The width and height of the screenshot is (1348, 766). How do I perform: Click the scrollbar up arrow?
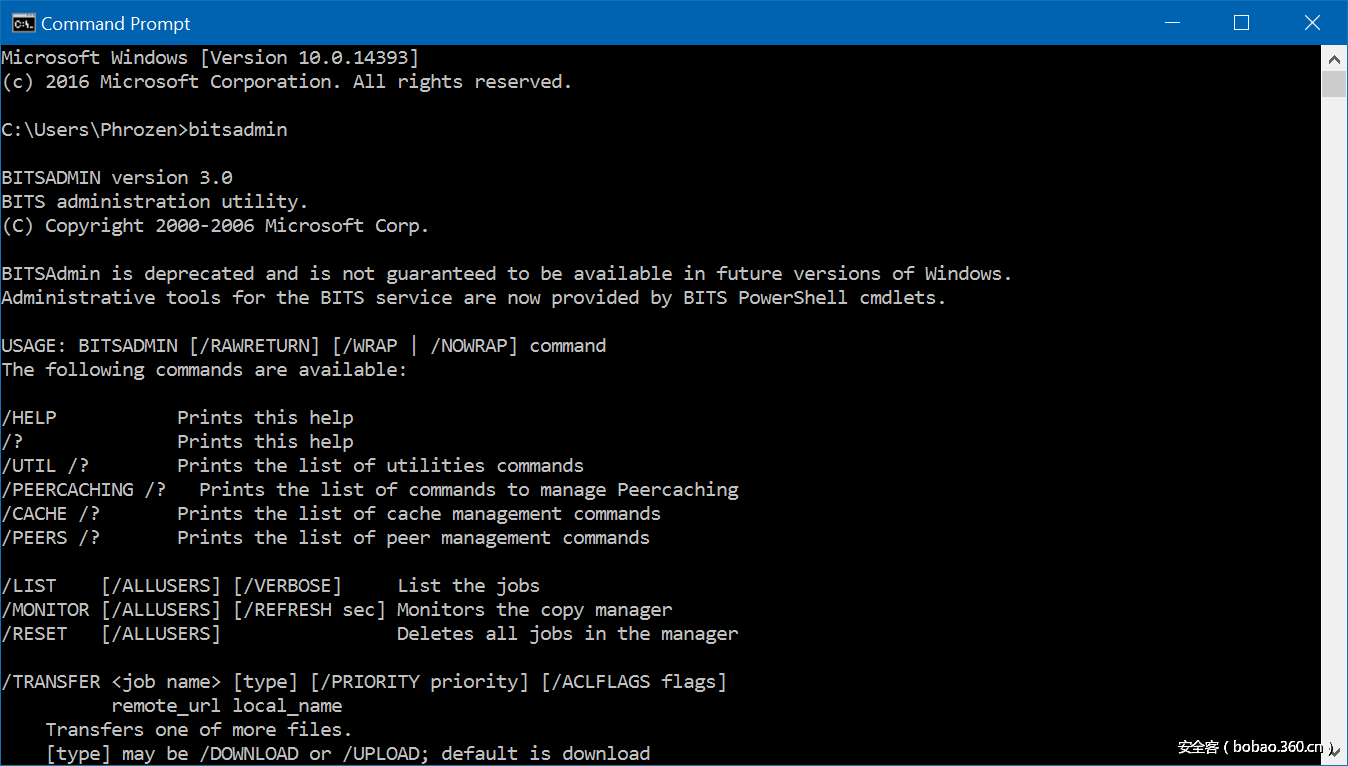click(x=1334, y=57)
